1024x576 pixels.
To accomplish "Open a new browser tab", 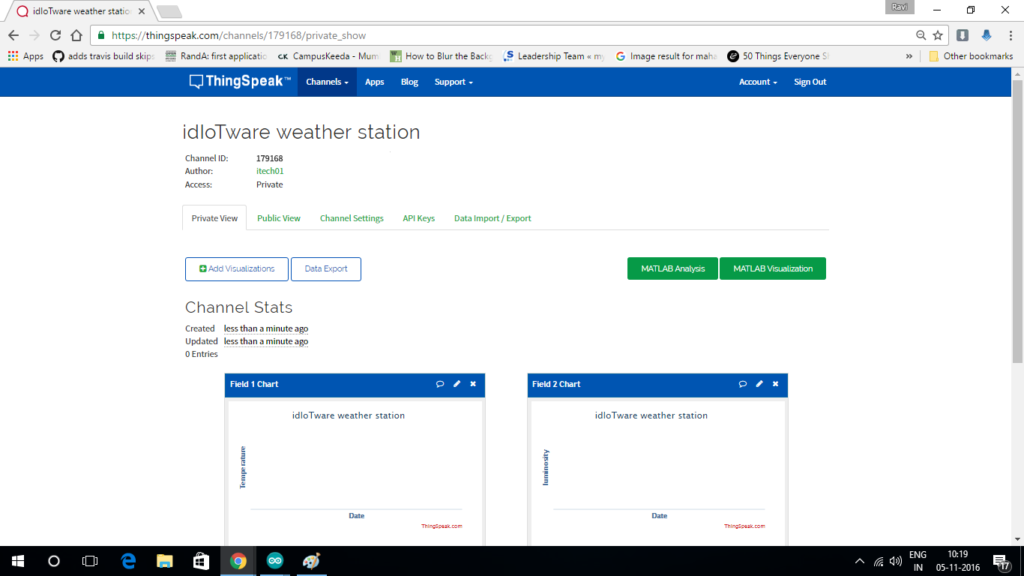I will [x=169, y=11].
